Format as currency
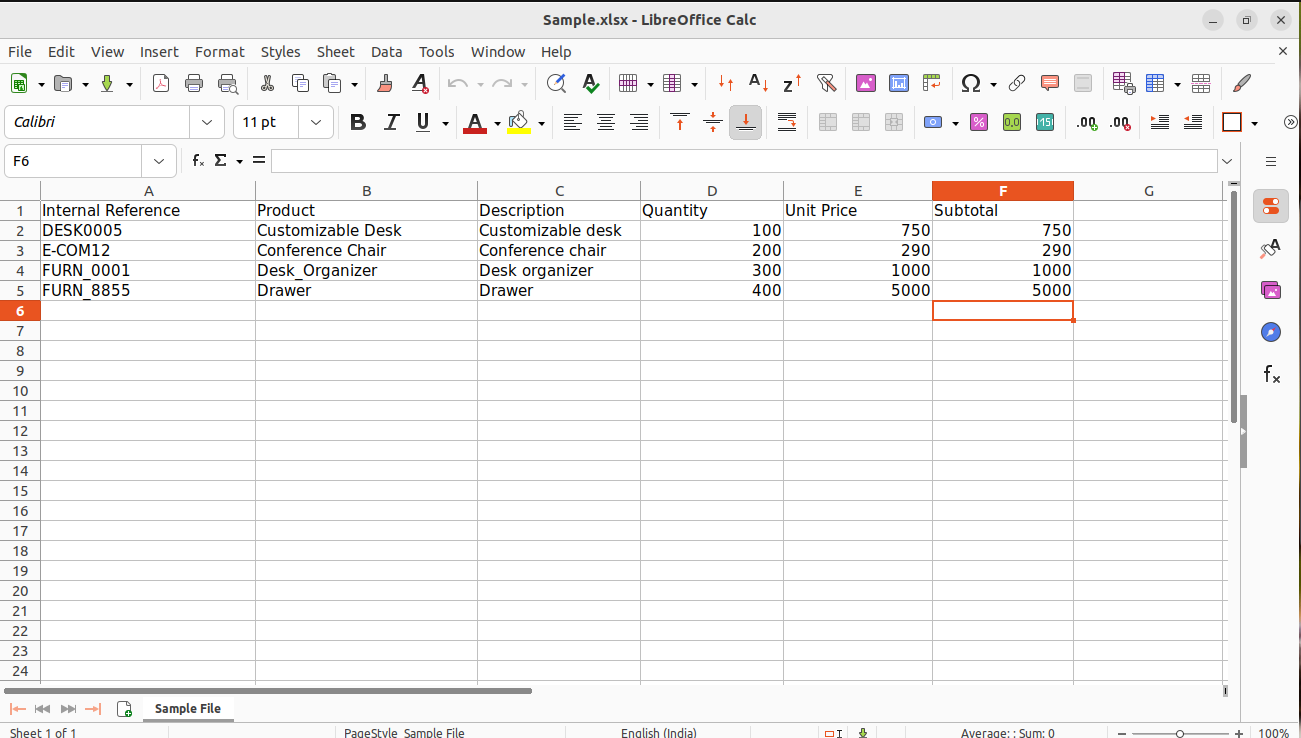This screenshot has width=1301, height=738. (x=933, y=122)
